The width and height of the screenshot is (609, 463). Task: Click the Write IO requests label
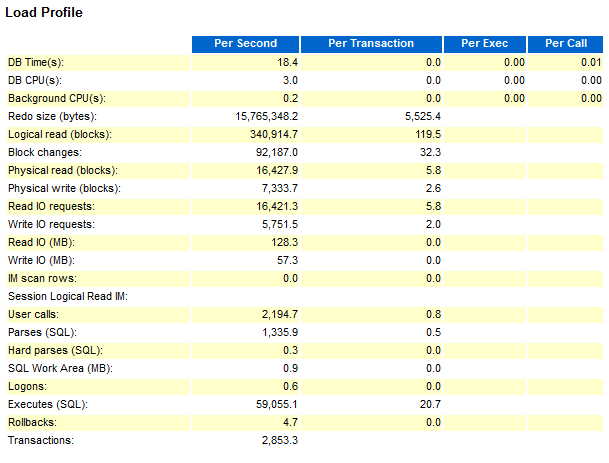click(51, 225)
